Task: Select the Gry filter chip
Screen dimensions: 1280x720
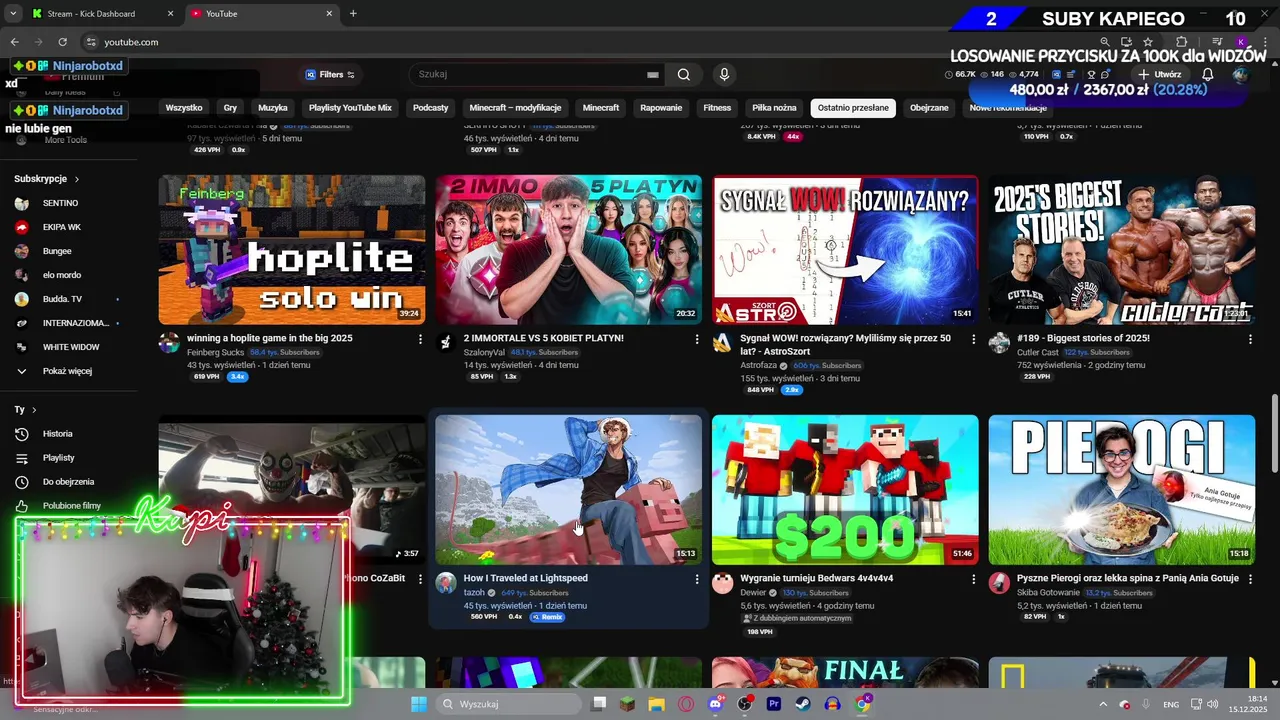Action: pyautogui.click(x=230, y=108)
